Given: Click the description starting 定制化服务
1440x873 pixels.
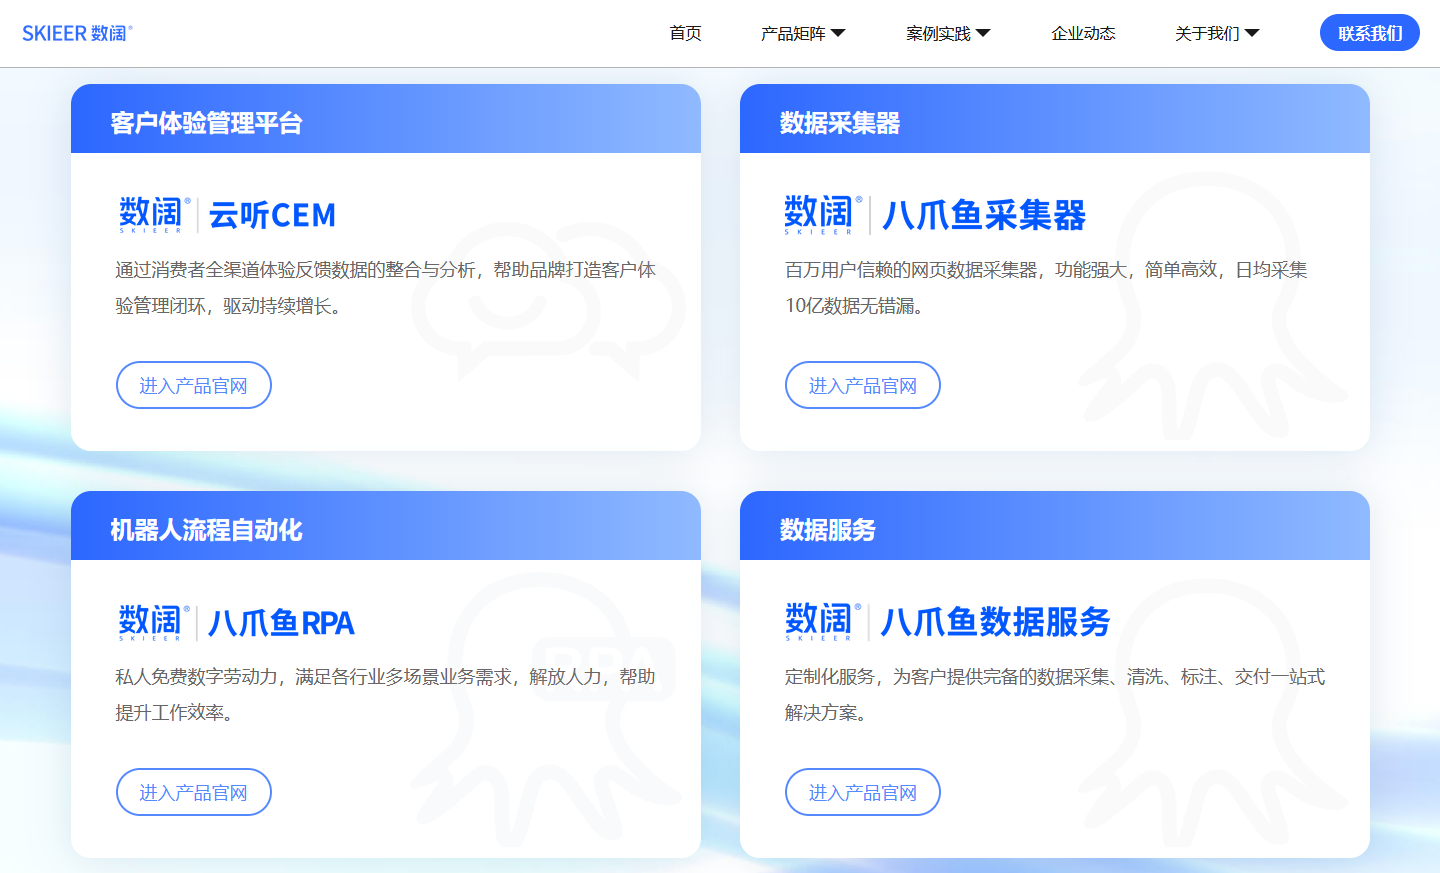Looking at the screenshot, I should [x=1055, y=695].
